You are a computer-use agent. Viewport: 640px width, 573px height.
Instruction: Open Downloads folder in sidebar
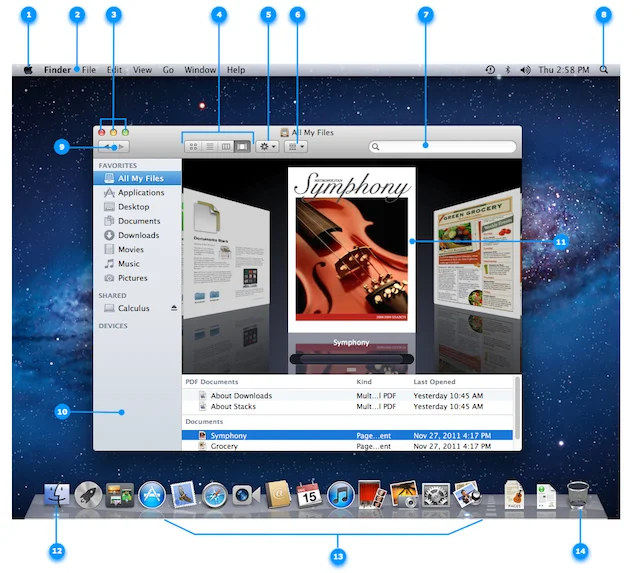138,235
